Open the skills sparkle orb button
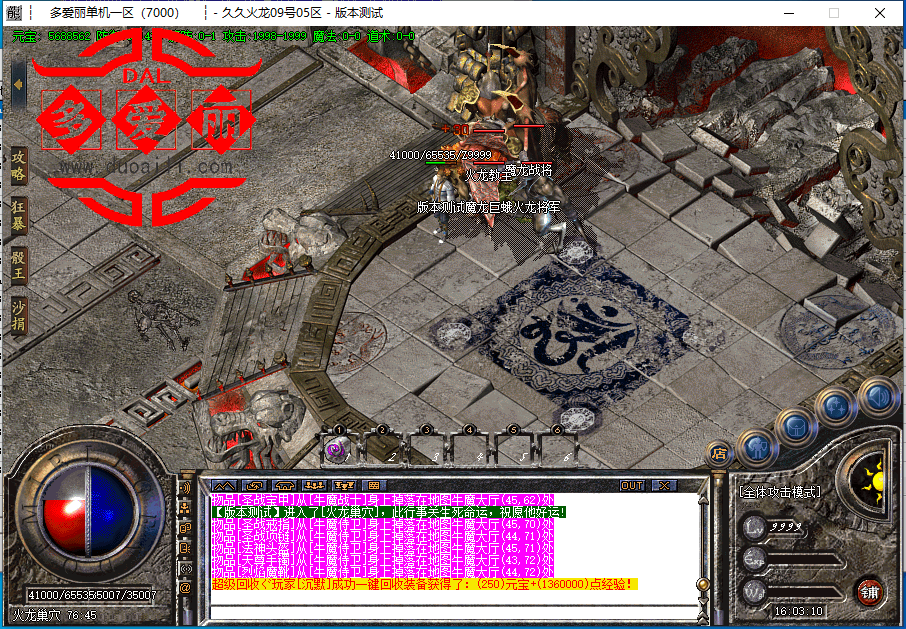The height and width of the screenshot is (629, 906). 835,407
